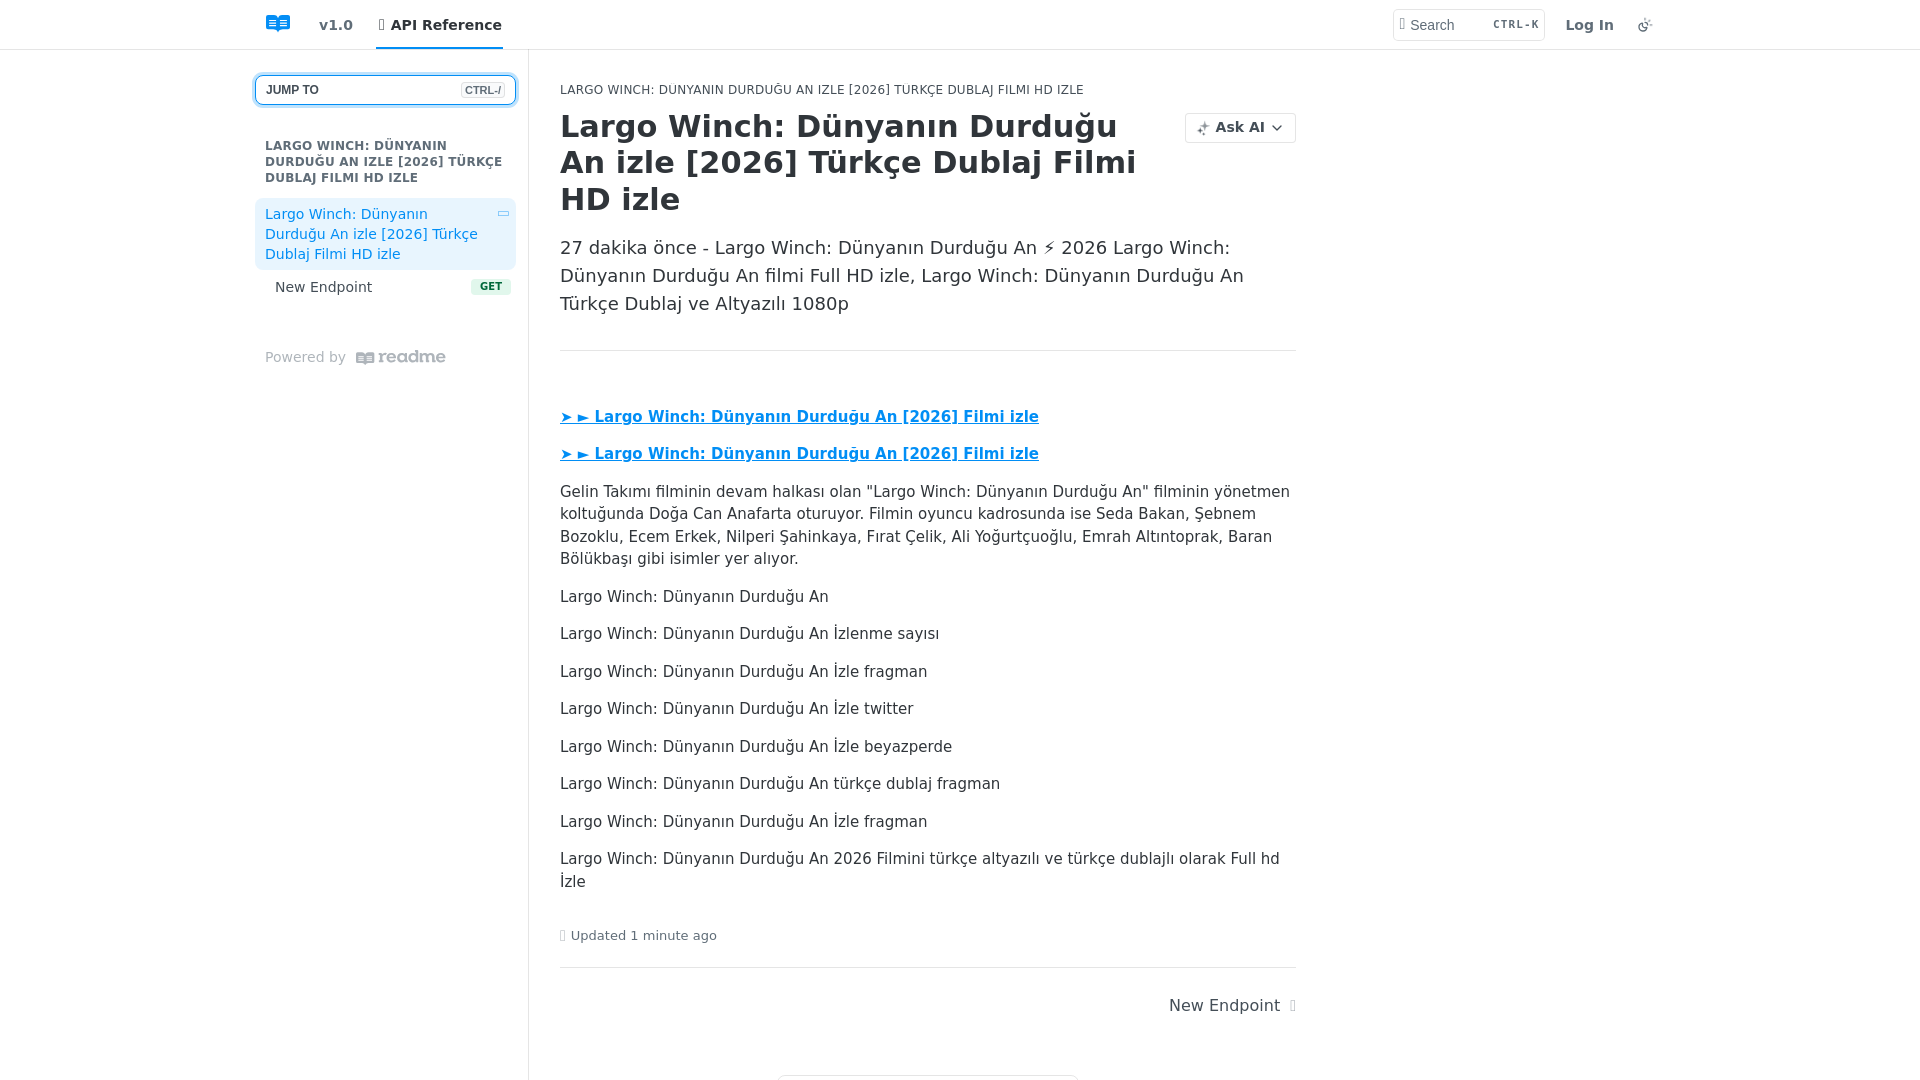Image resolution: width=1920 pixels, height=1080 pixels.
Task: Click the line ending with türkçe dublaj fragman
Action: [780, 784]
